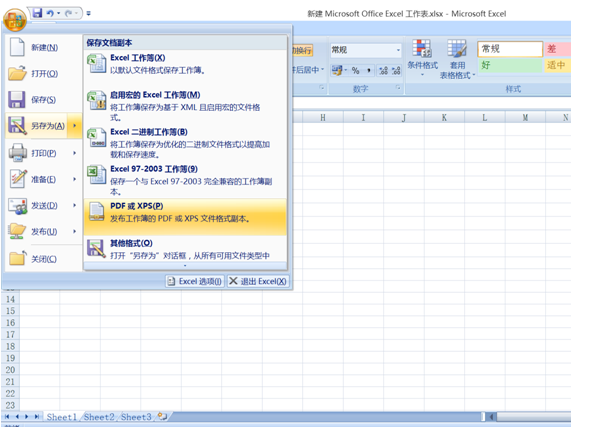This screenshot has width=612, height=440.
Task: Apply the red 差 cell style
Action: pos(557,49)
